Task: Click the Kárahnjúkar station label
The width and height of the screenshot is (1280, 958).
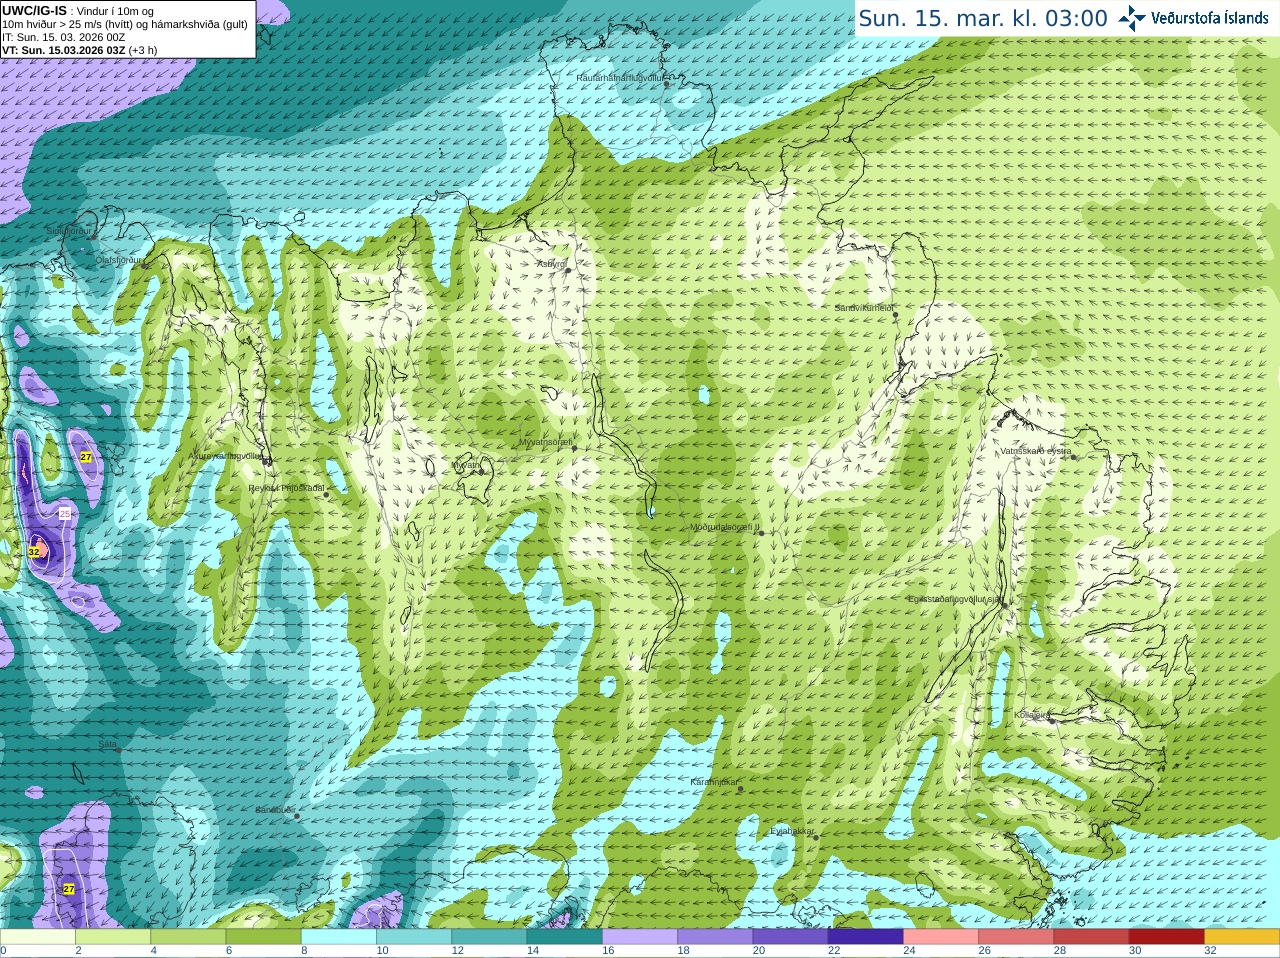Action: pyautogui.click(x=714, y=782)
